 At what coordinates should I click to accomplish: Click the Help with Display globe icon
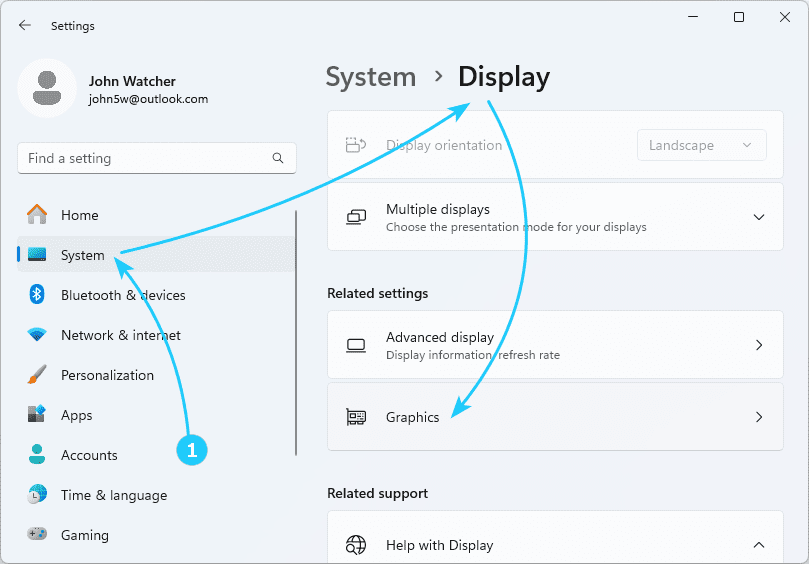coord(356,545)
